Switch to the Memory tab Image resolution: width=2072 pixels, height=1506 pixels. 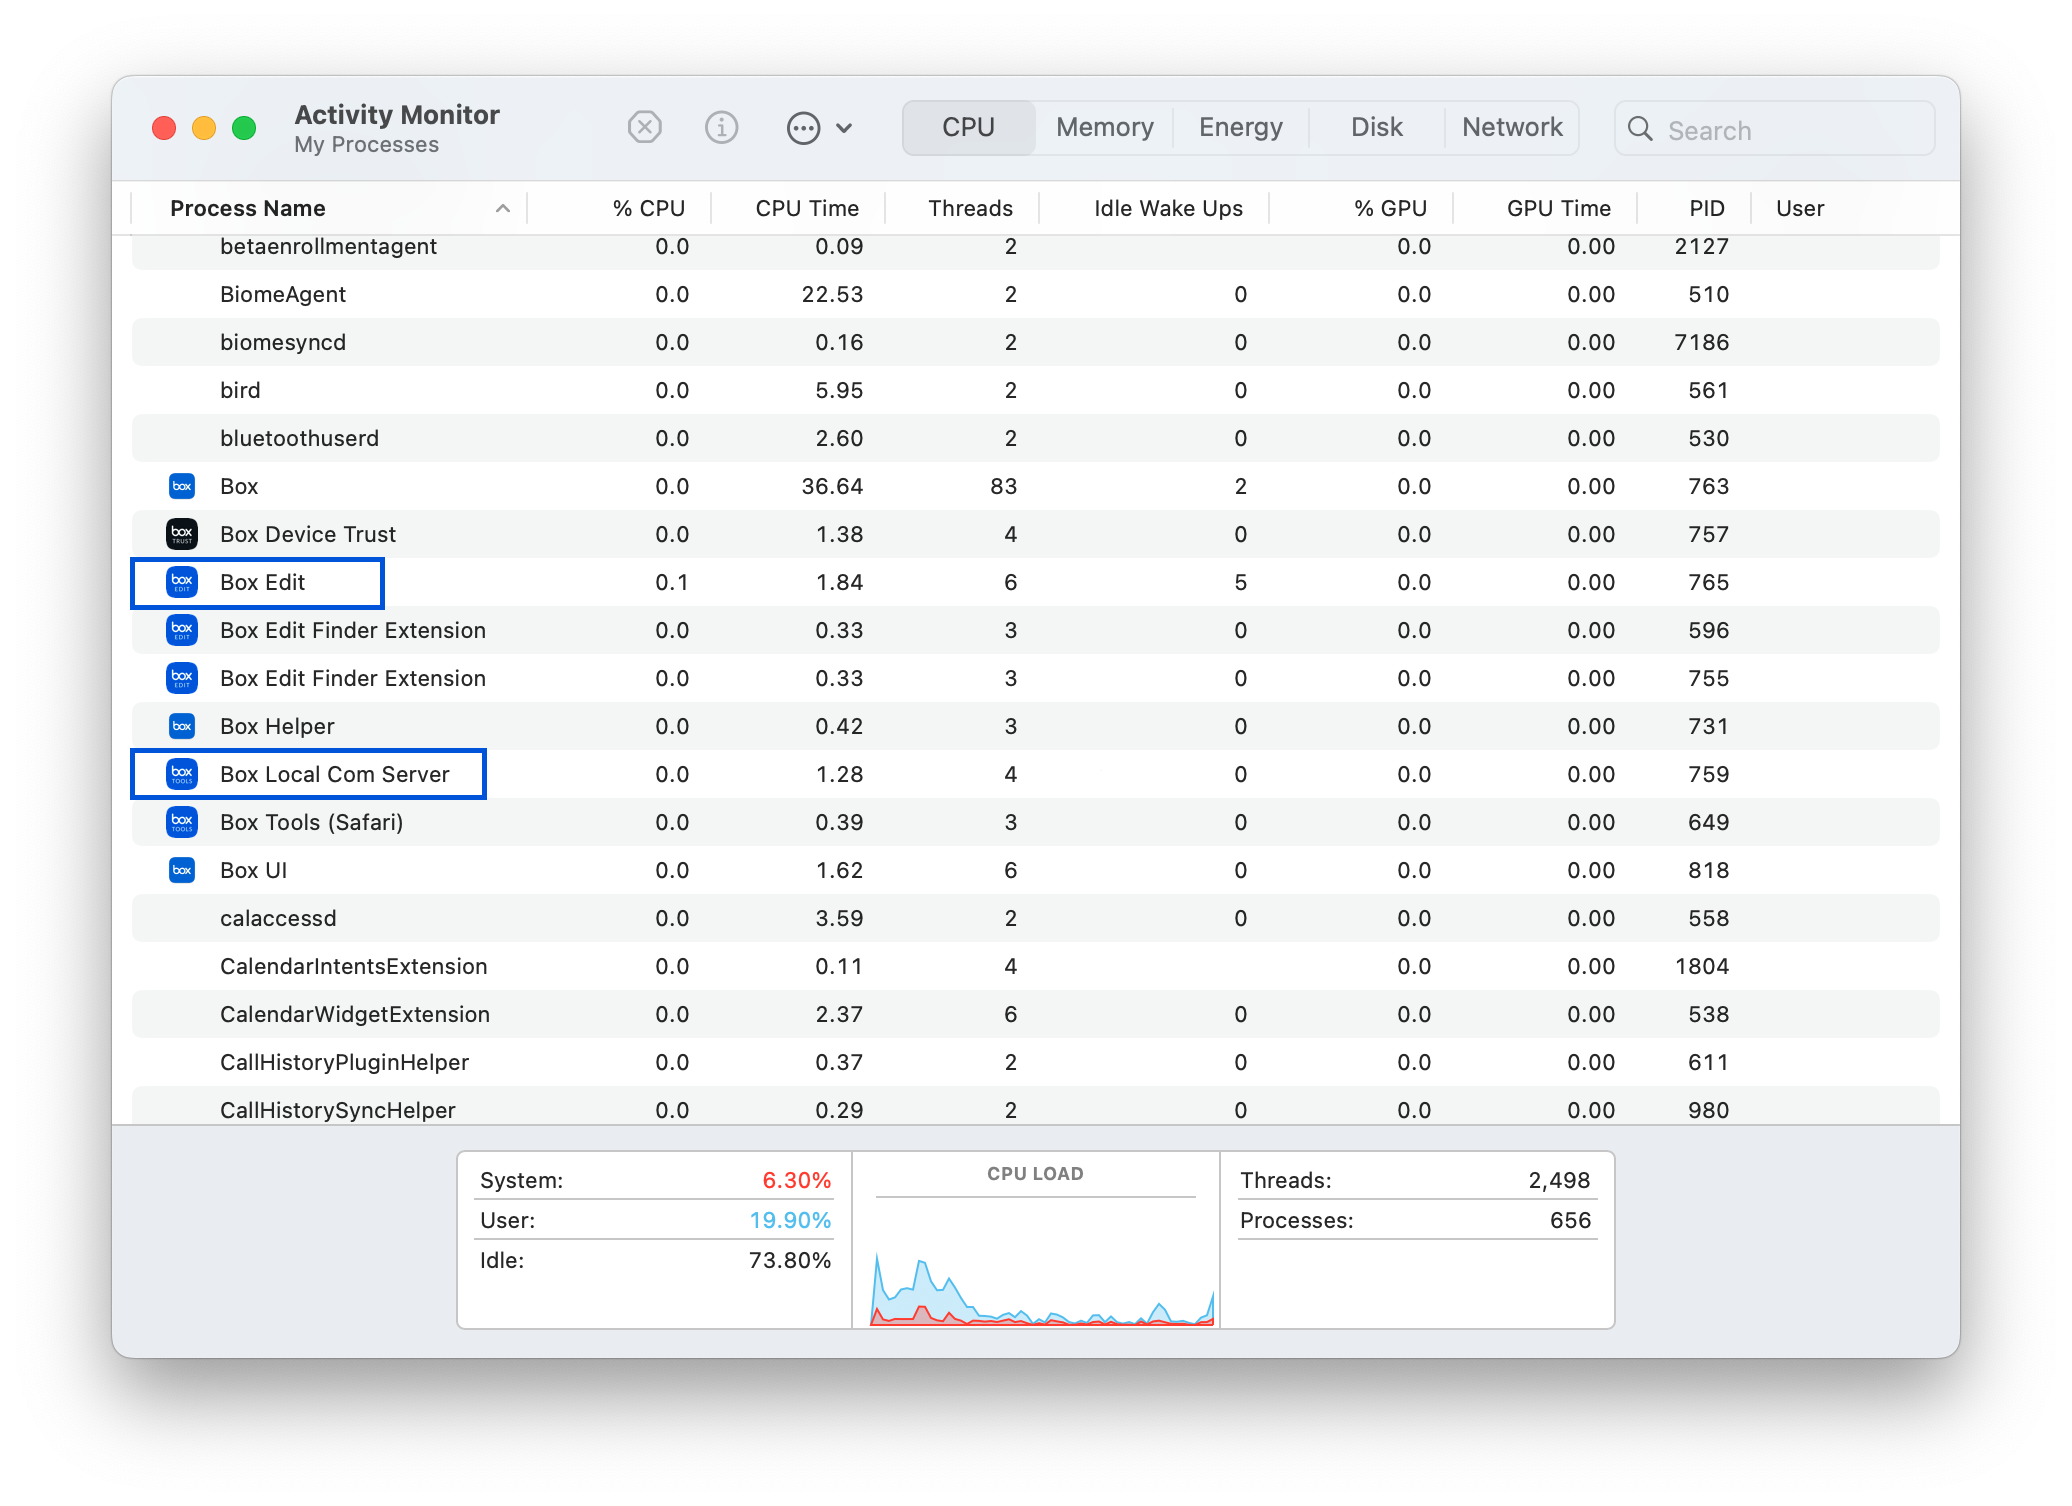coord(1104,128)
